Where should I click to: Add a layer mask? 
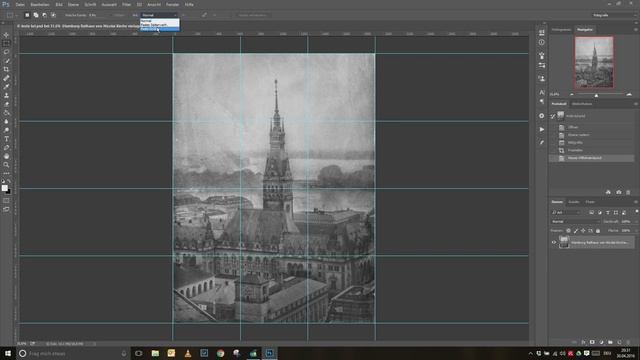click(592, 342)
